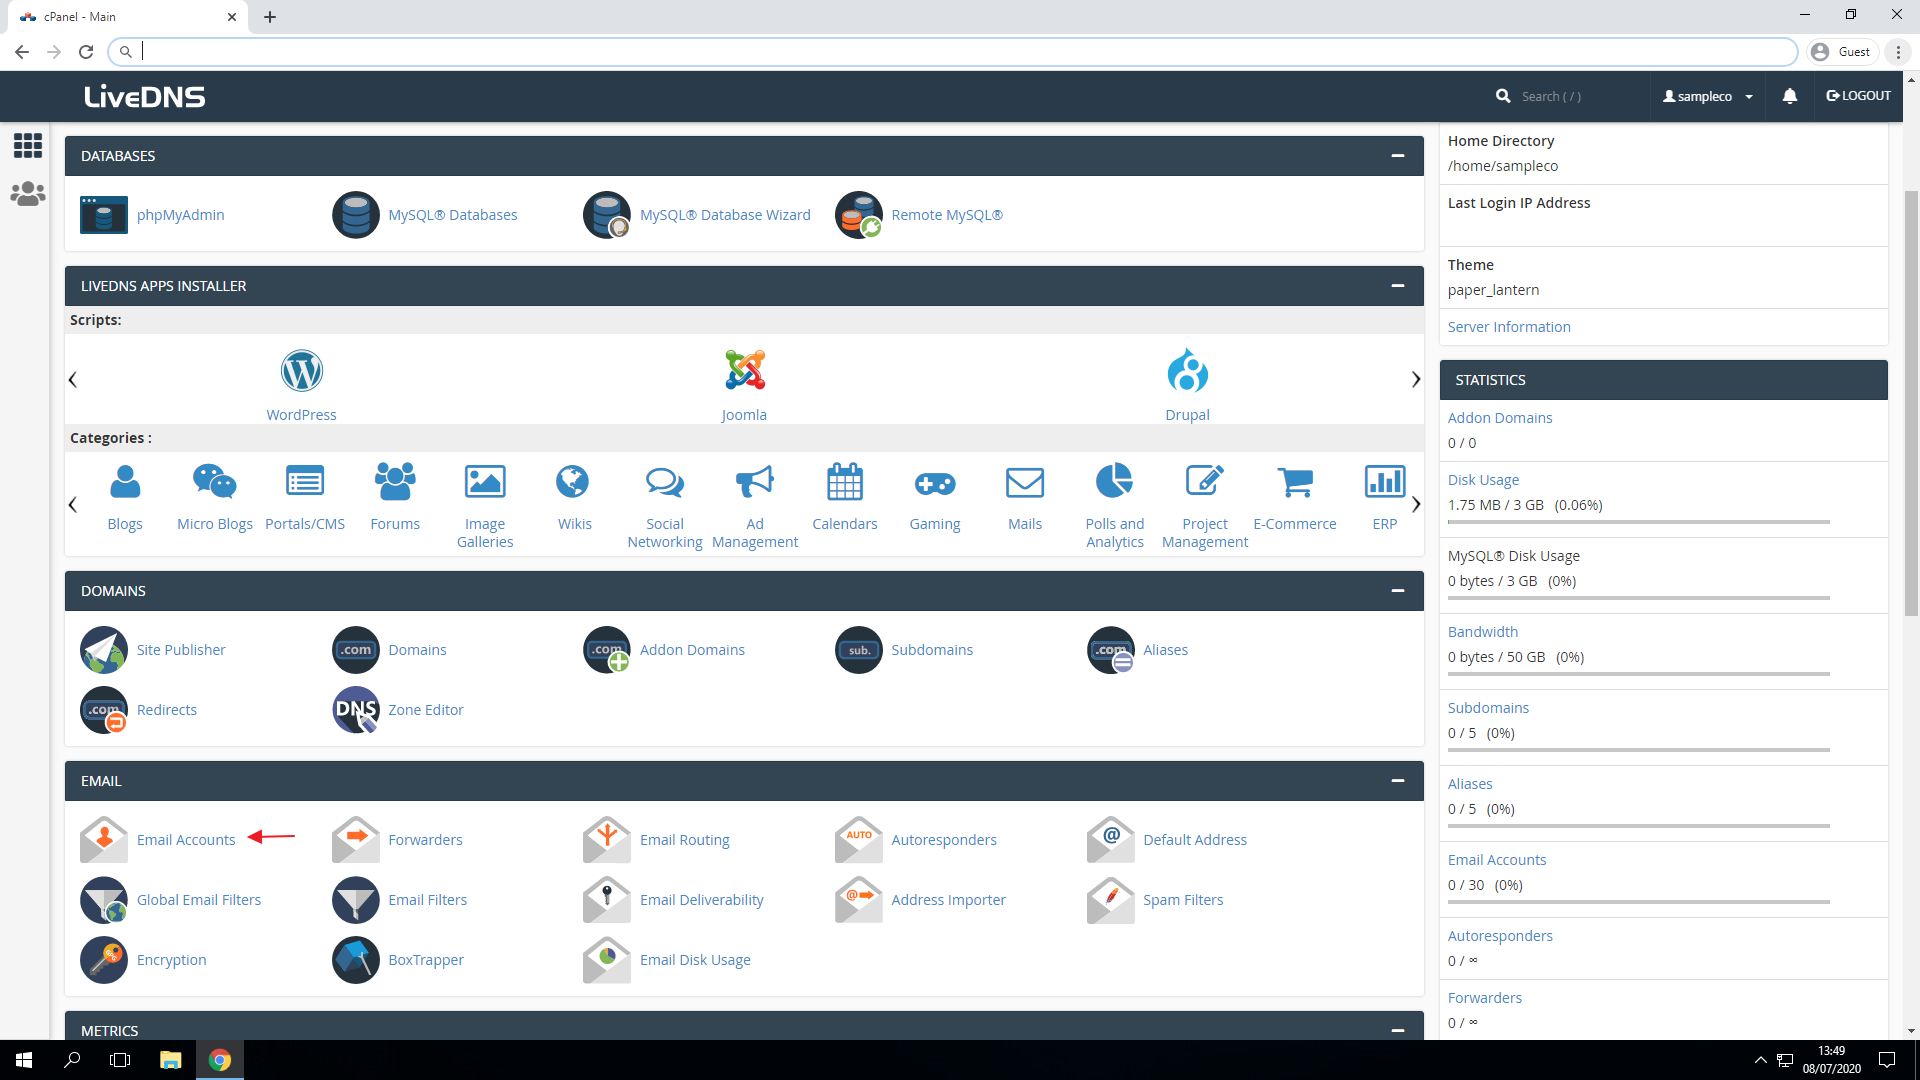Open the Email Accounts icon
Image resolution: width=1920 pixels, height=1080 pixels.
tap(104, 840)
